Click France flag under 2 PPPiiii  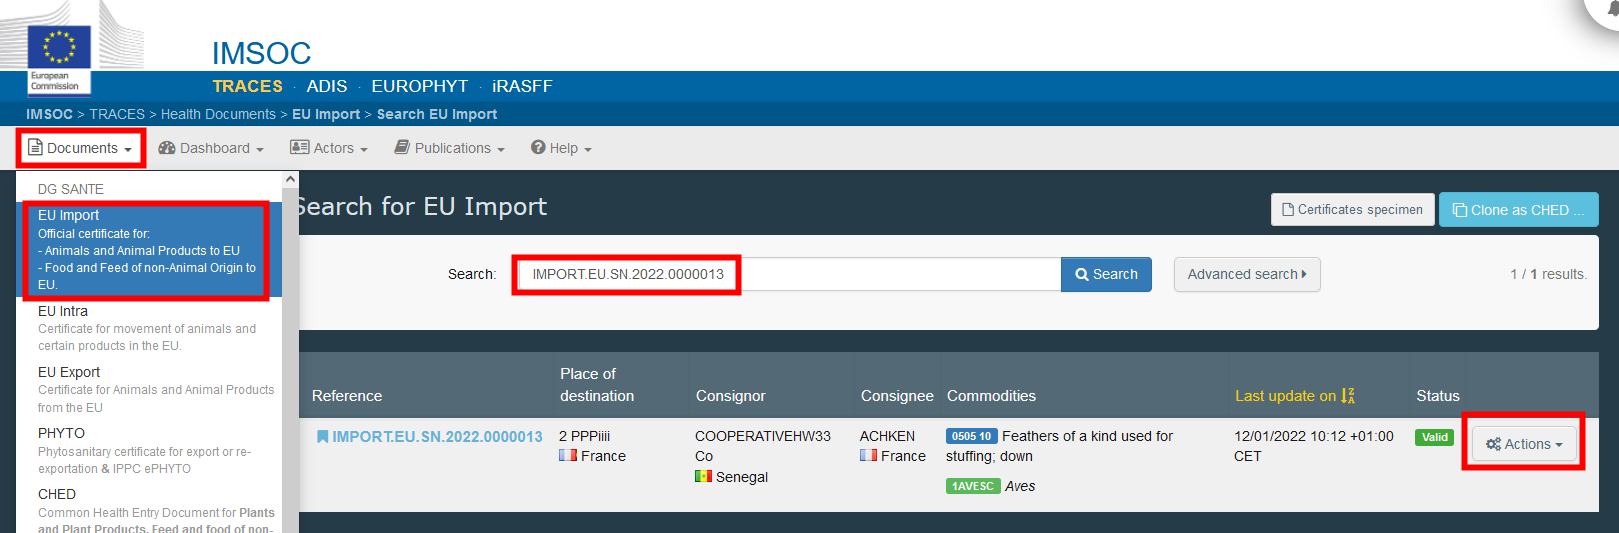(x=568, y=455)
